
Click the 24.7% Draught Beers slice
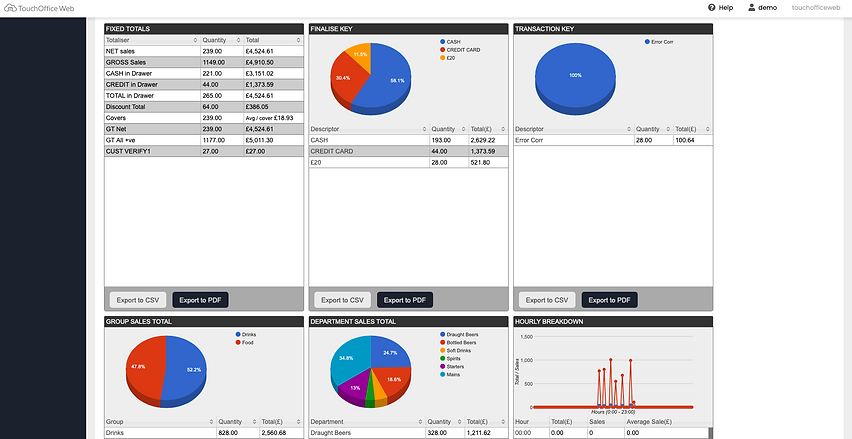click(390, 353)
